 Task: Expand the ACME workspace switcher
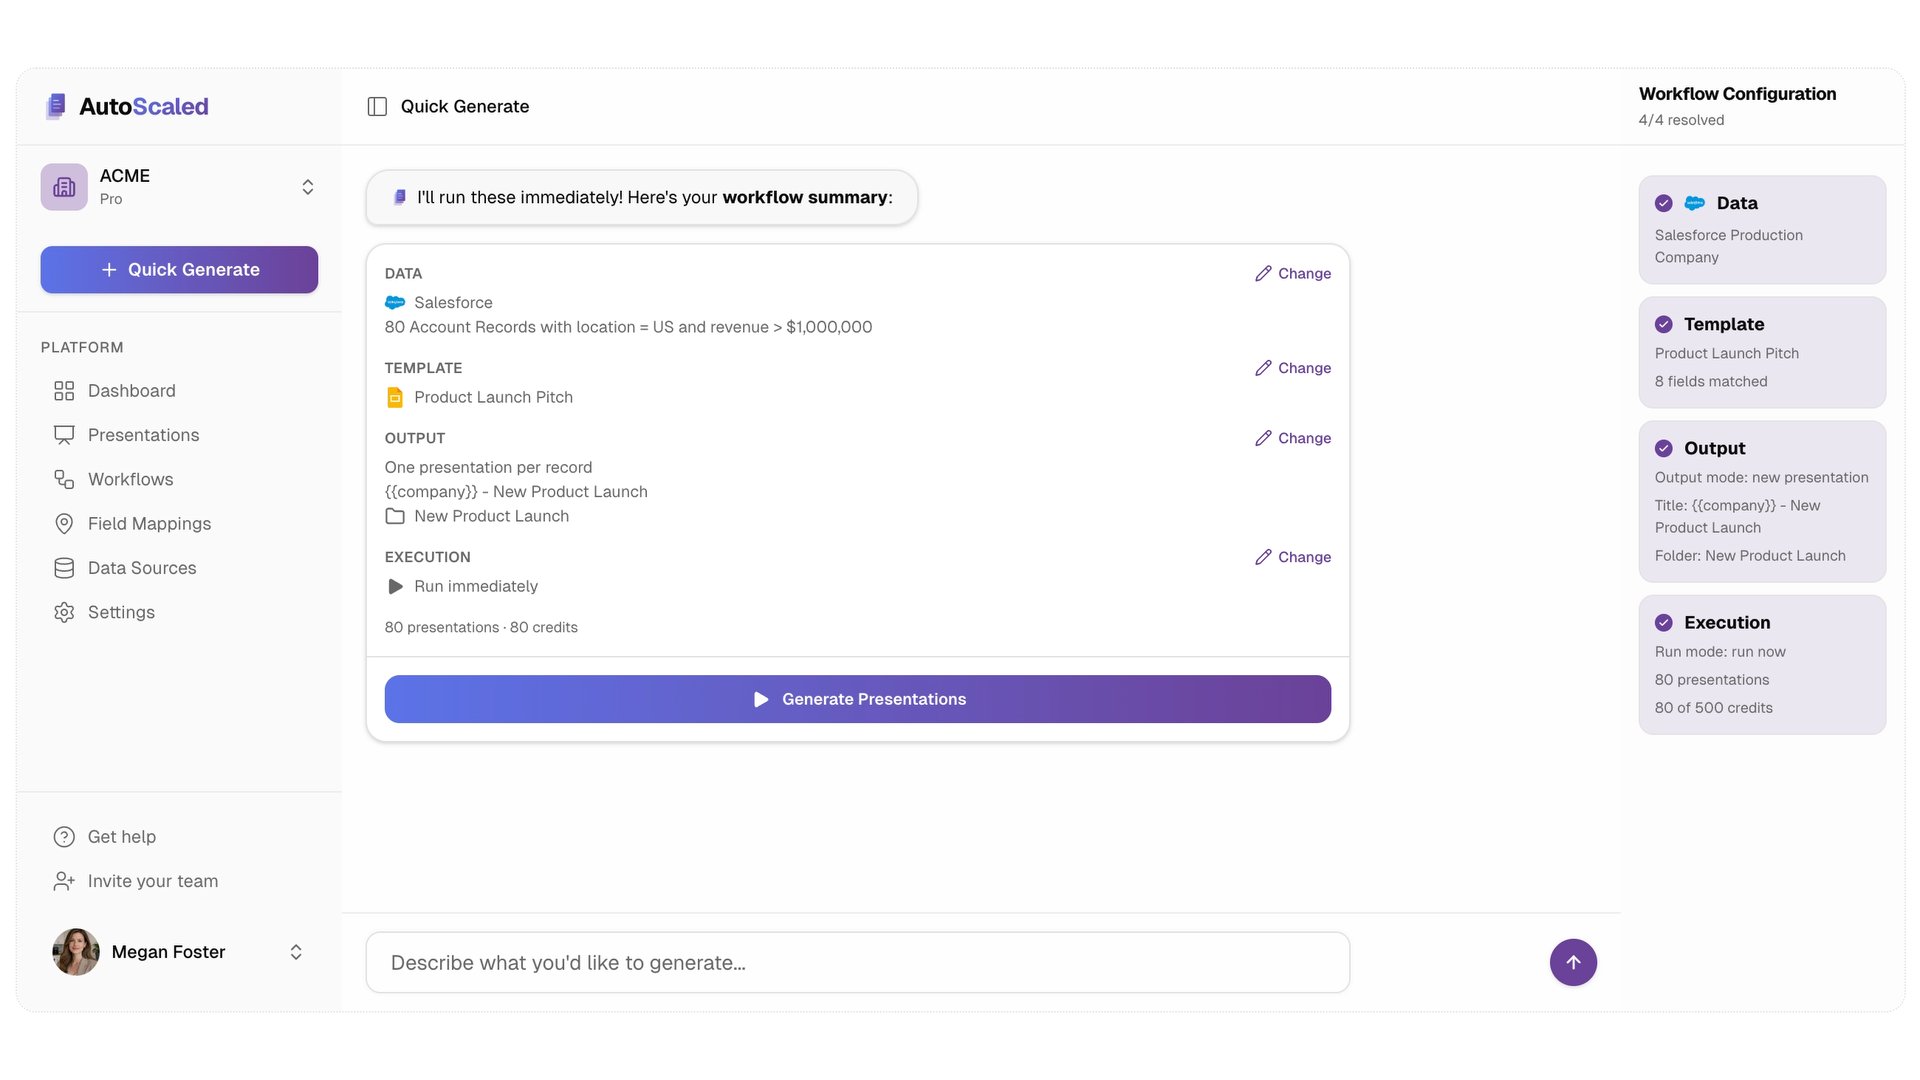[308, 187]
